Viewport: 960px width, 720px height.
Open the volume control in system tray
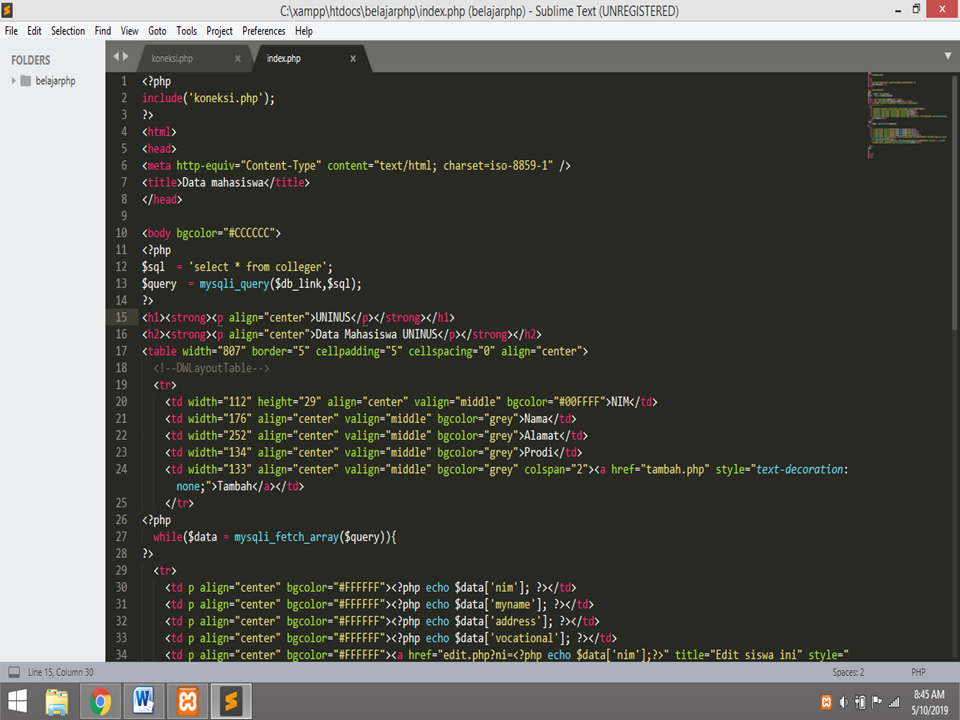coord(843,701)
